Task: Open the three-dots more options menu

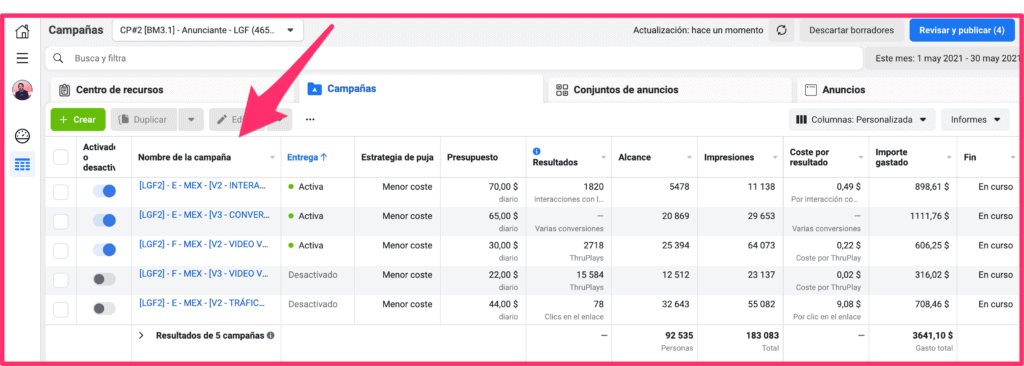Action: point(310,120)
